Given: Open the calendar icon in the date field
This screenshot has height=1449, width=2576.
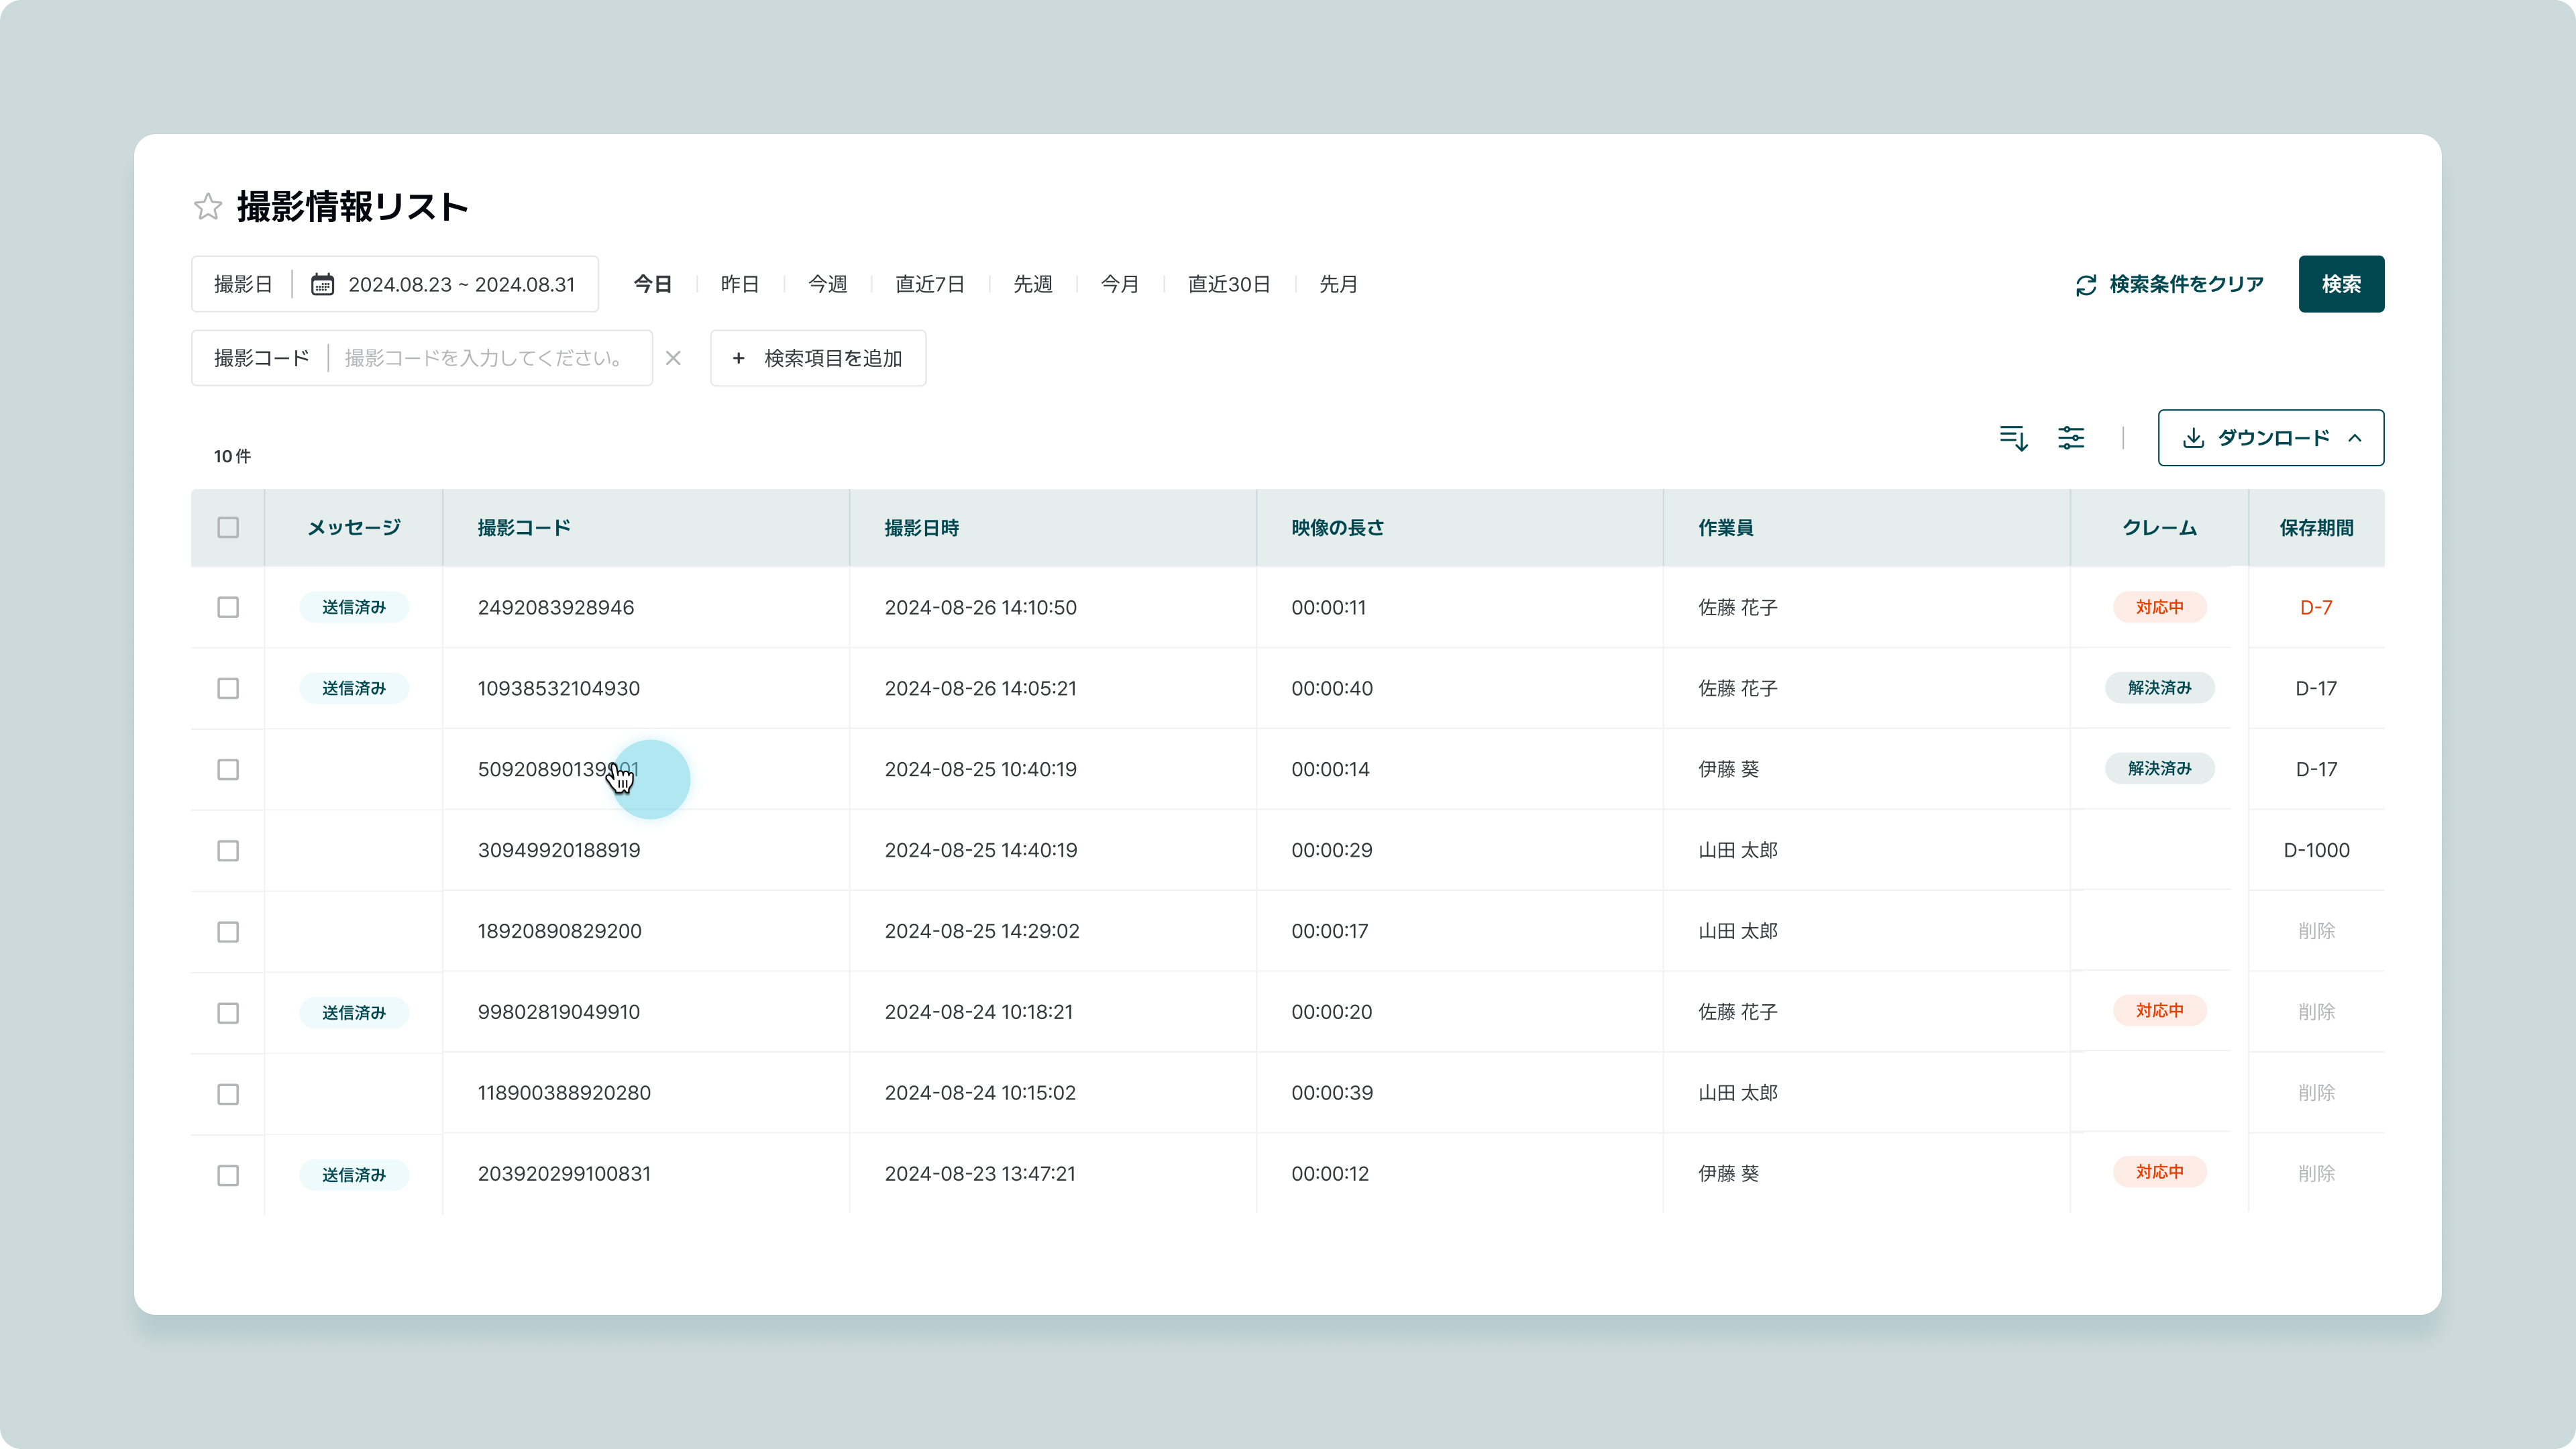Looking at the screenshot, I should [322, 284].
